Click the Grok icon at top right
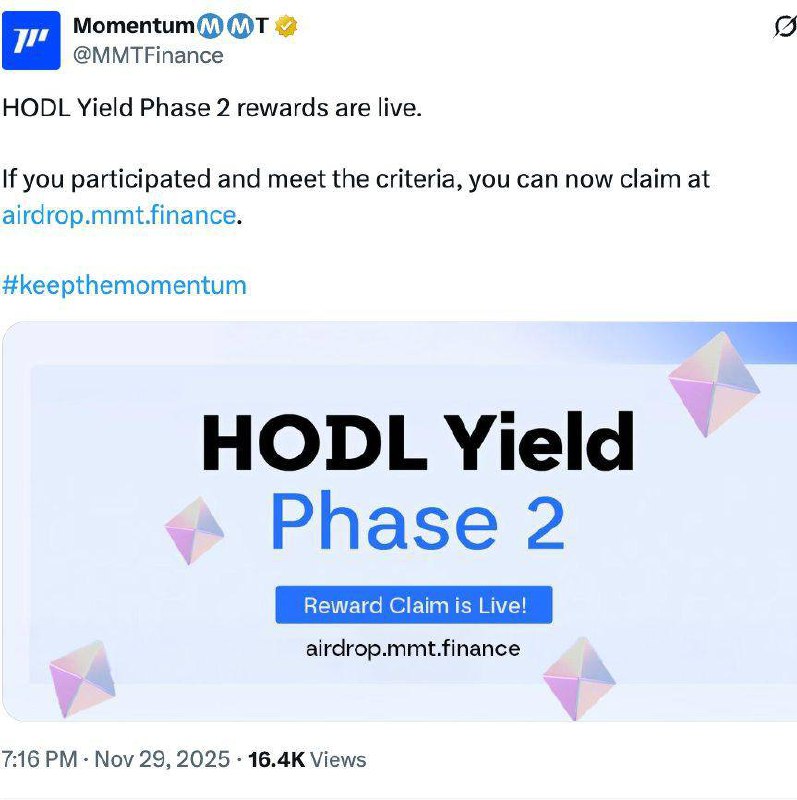Screen dimensions: 797x800 785,27
